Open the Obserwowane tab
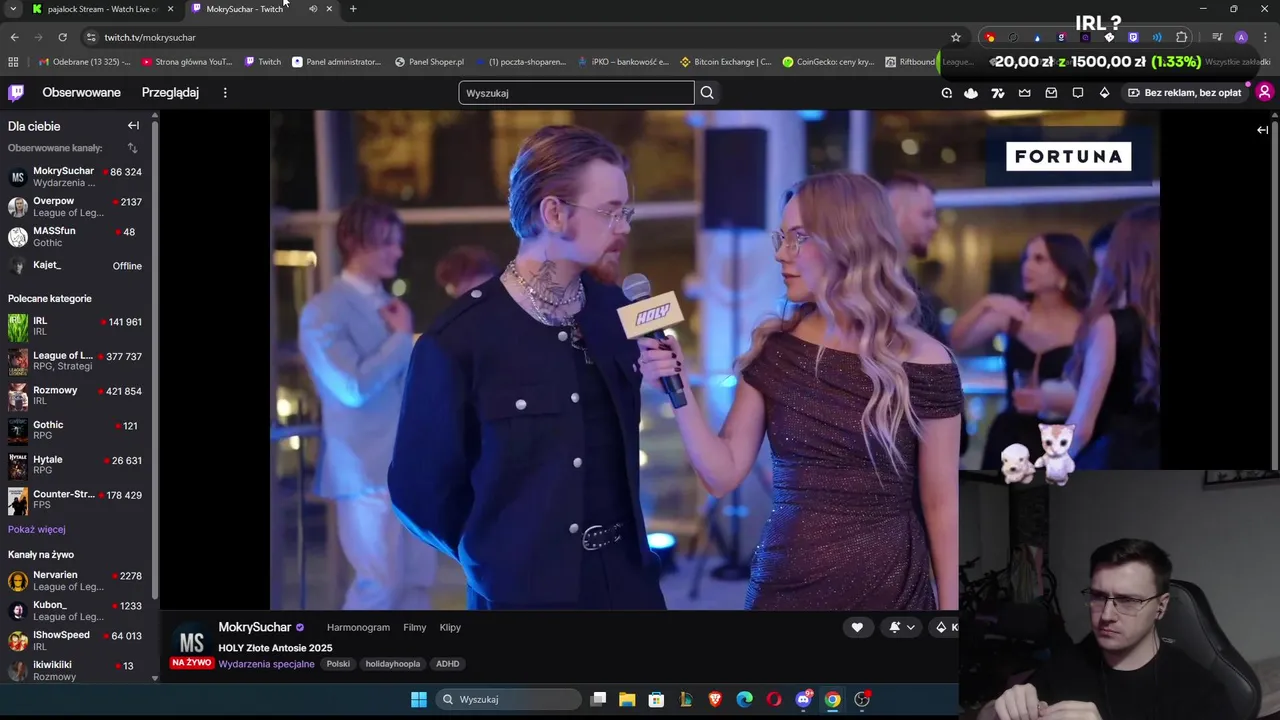The width and height of the screenshot is (1280, 720). click(x=81, y=93)
